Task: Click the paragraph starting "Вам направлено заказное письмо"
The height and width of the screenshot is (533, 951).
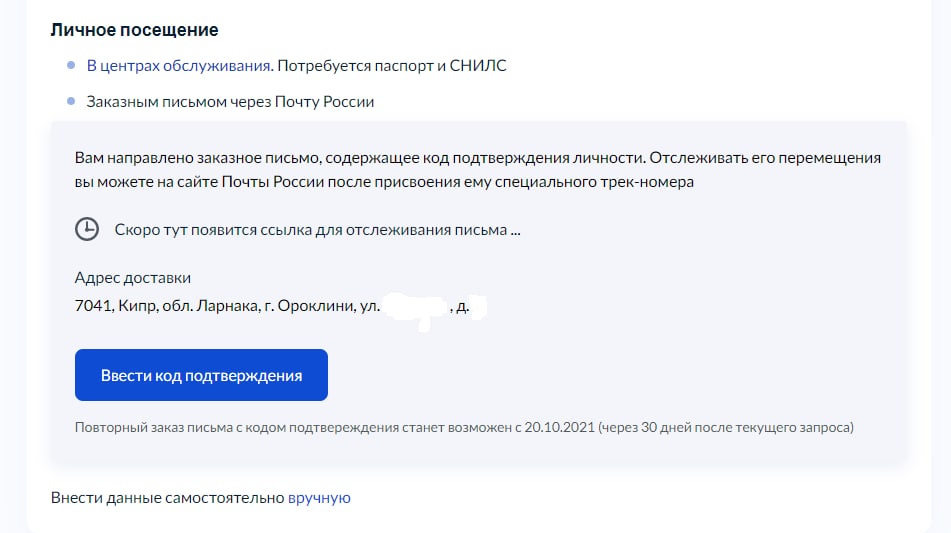Action: click(x=477, y=170)
